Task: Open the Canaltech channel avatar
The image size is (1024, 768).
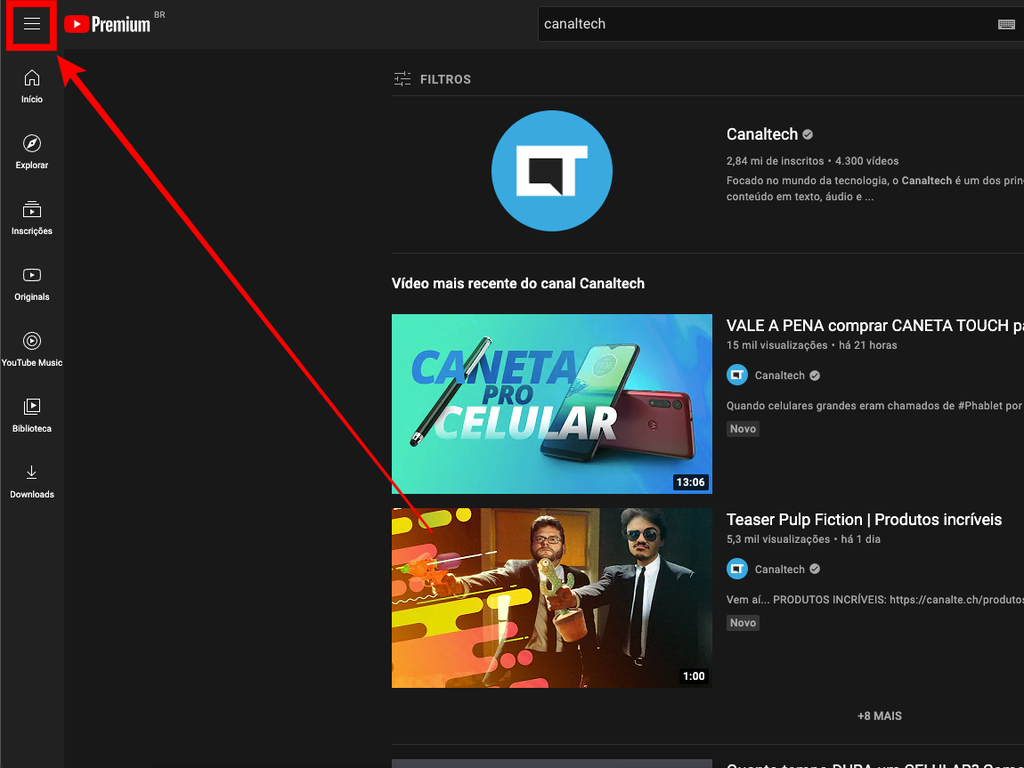Action: 552,170
